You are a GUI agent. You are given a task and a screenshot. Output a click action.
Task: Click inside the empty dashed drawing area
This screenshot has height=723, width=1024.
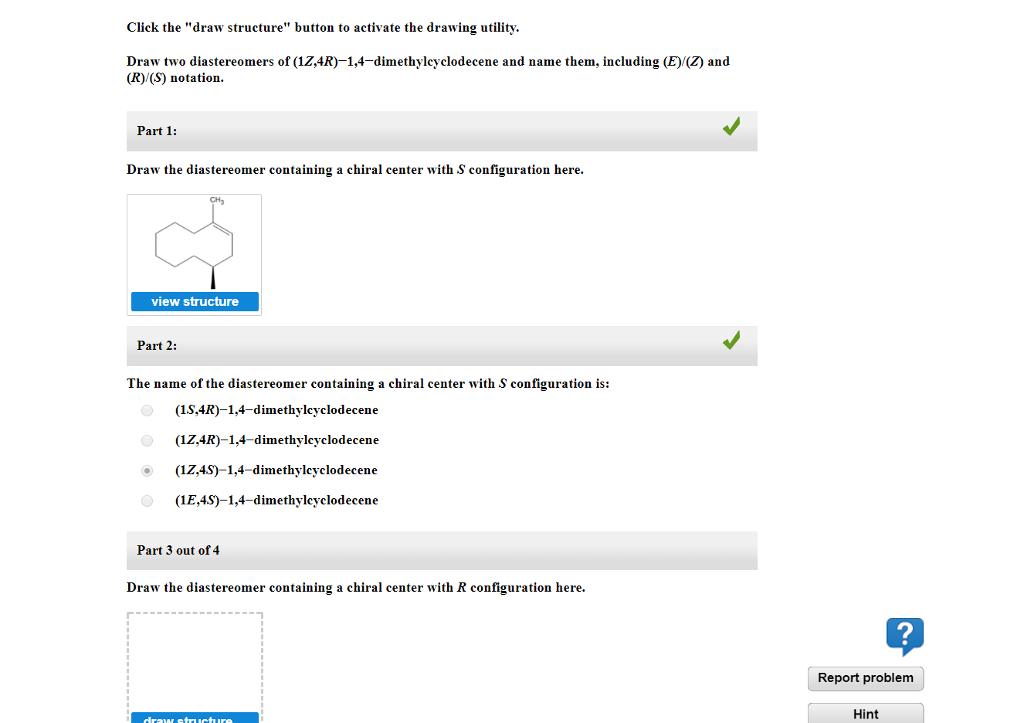194,660
